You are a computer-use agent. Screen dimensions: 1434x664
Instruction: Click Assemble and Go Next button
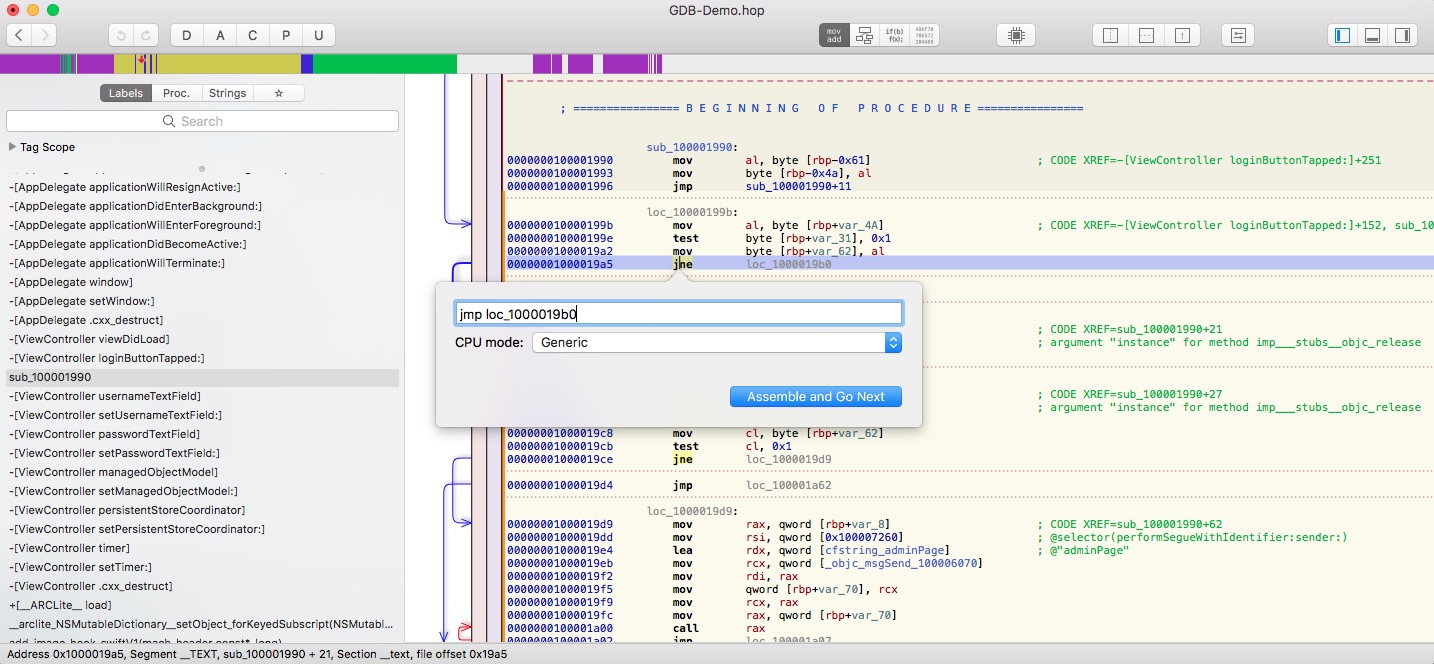[x=815, y=396]
